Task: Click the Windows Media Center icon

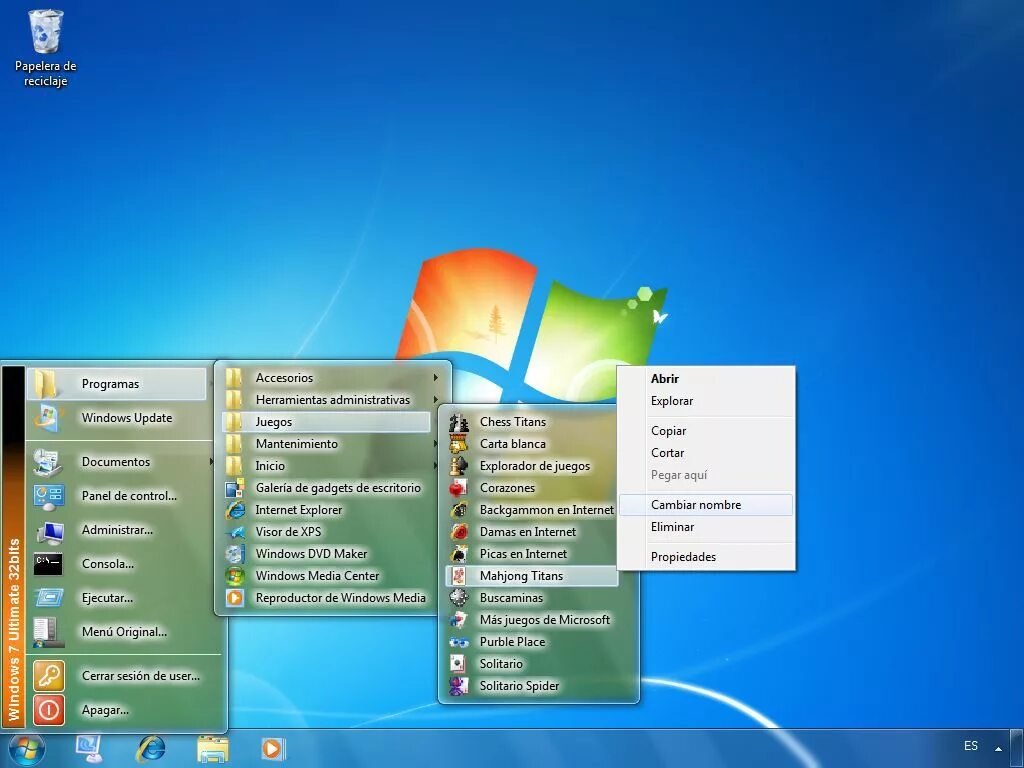Action: 234,576
